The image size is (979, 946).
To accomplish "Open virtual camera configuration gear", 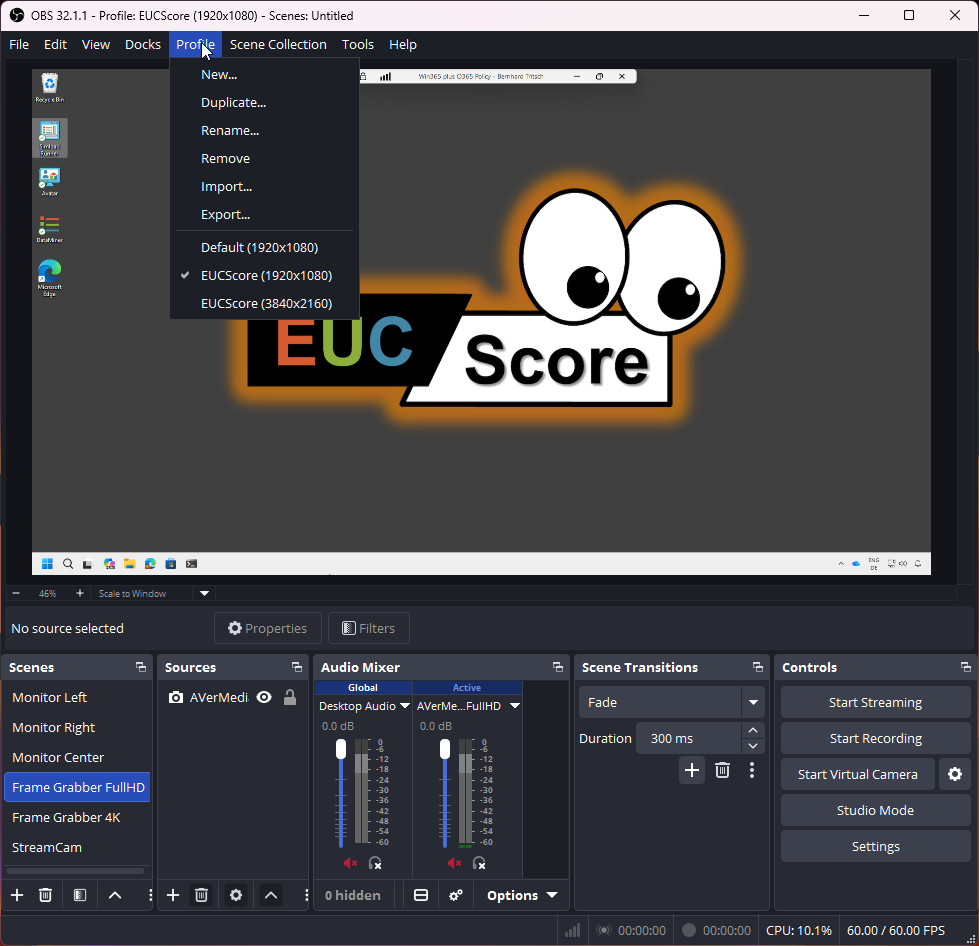I will tap(955, 774).
